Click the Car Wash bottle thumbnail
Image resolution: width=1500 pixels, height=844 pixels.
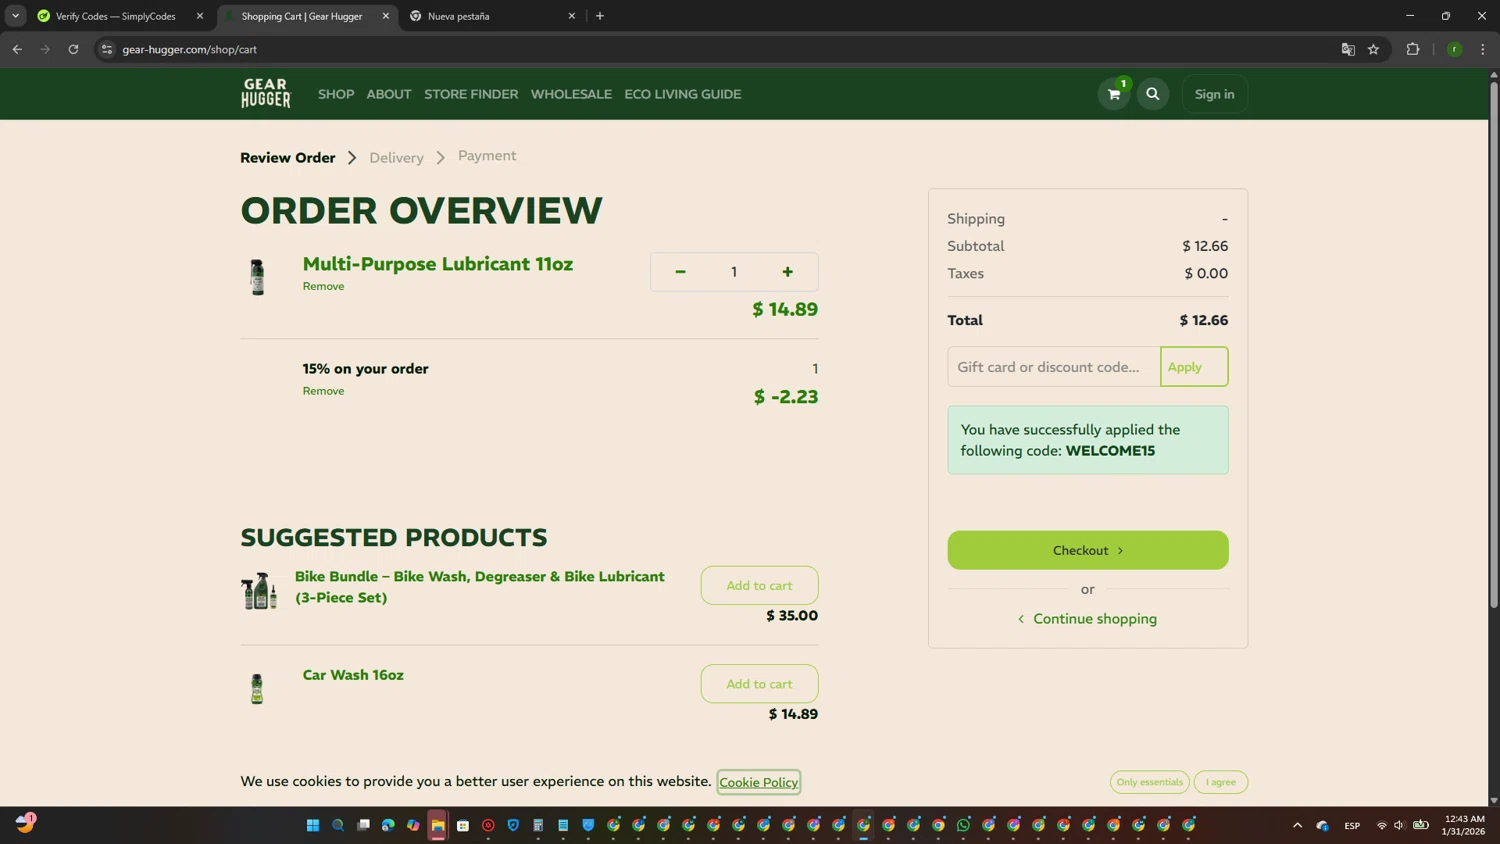(x=257, y=689)
